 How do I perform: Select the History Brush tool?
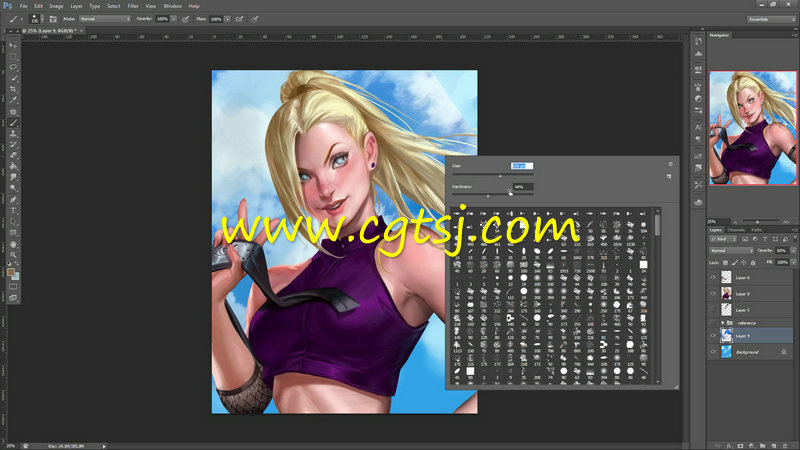point(13,145)
